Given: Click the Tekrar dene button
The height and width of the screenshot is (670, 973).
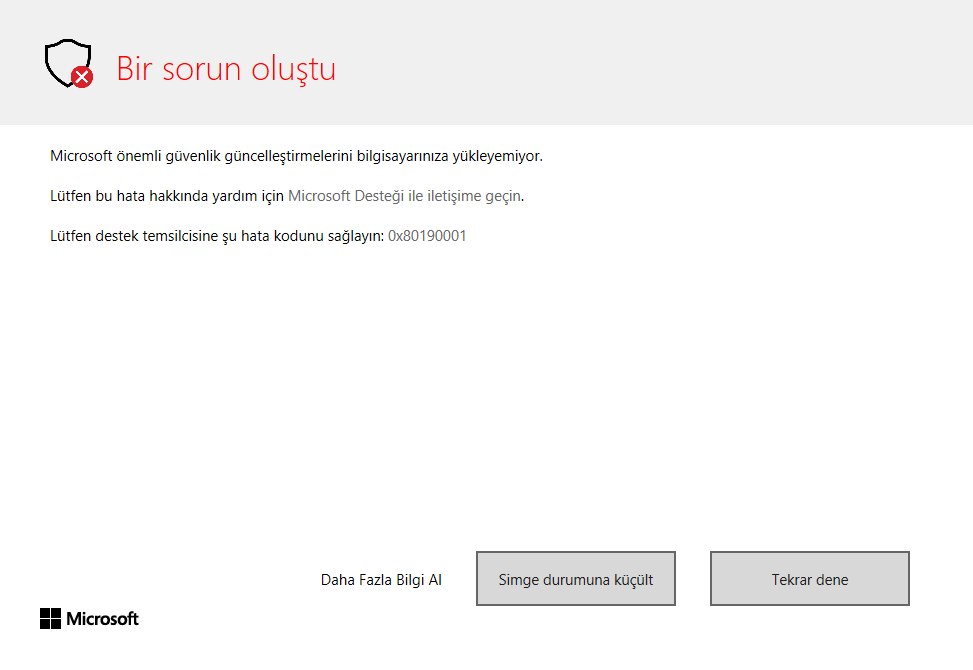Looking at the screenshot, I should [810, 579].
